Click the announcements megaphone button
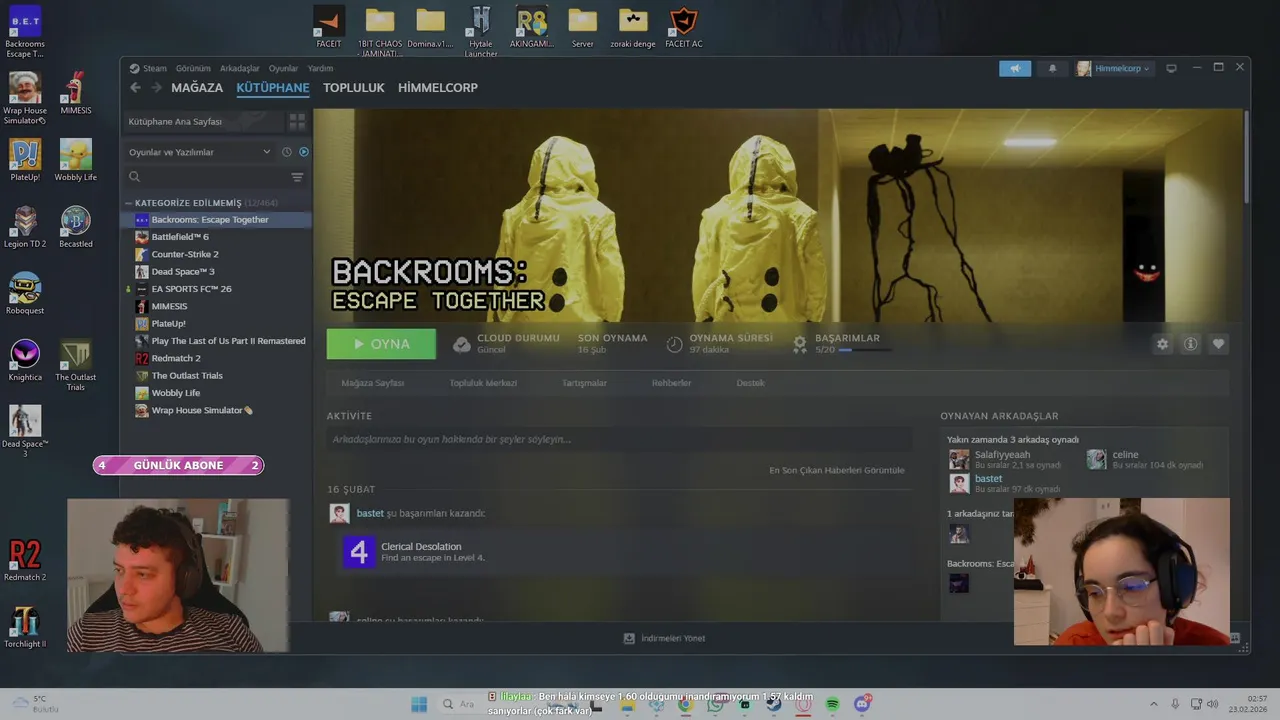 click(1015, 68)
